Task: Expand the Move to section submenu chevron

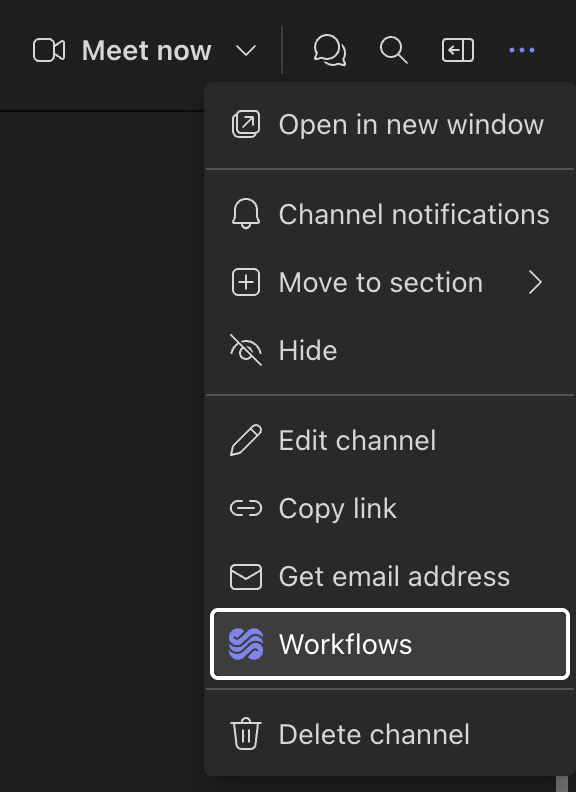Action: (536, 282)
